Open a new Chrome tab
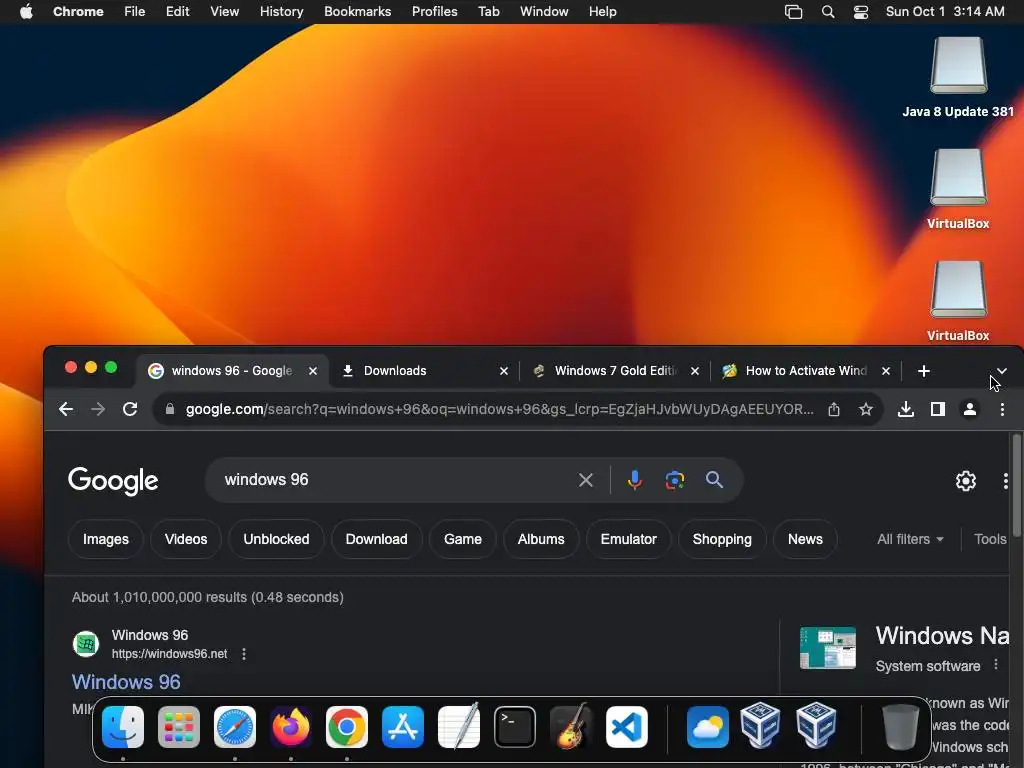Viewport: 1024px width, 768px height. [x=923, y=371]
